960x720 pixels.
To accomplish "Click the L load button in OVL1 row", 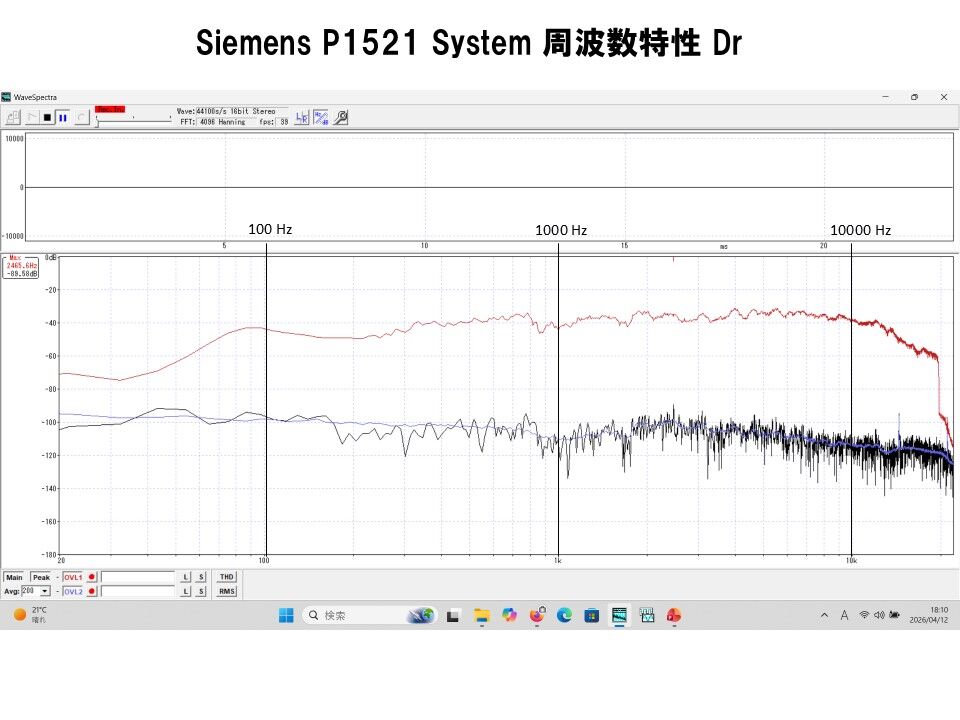I will point(186,577).
